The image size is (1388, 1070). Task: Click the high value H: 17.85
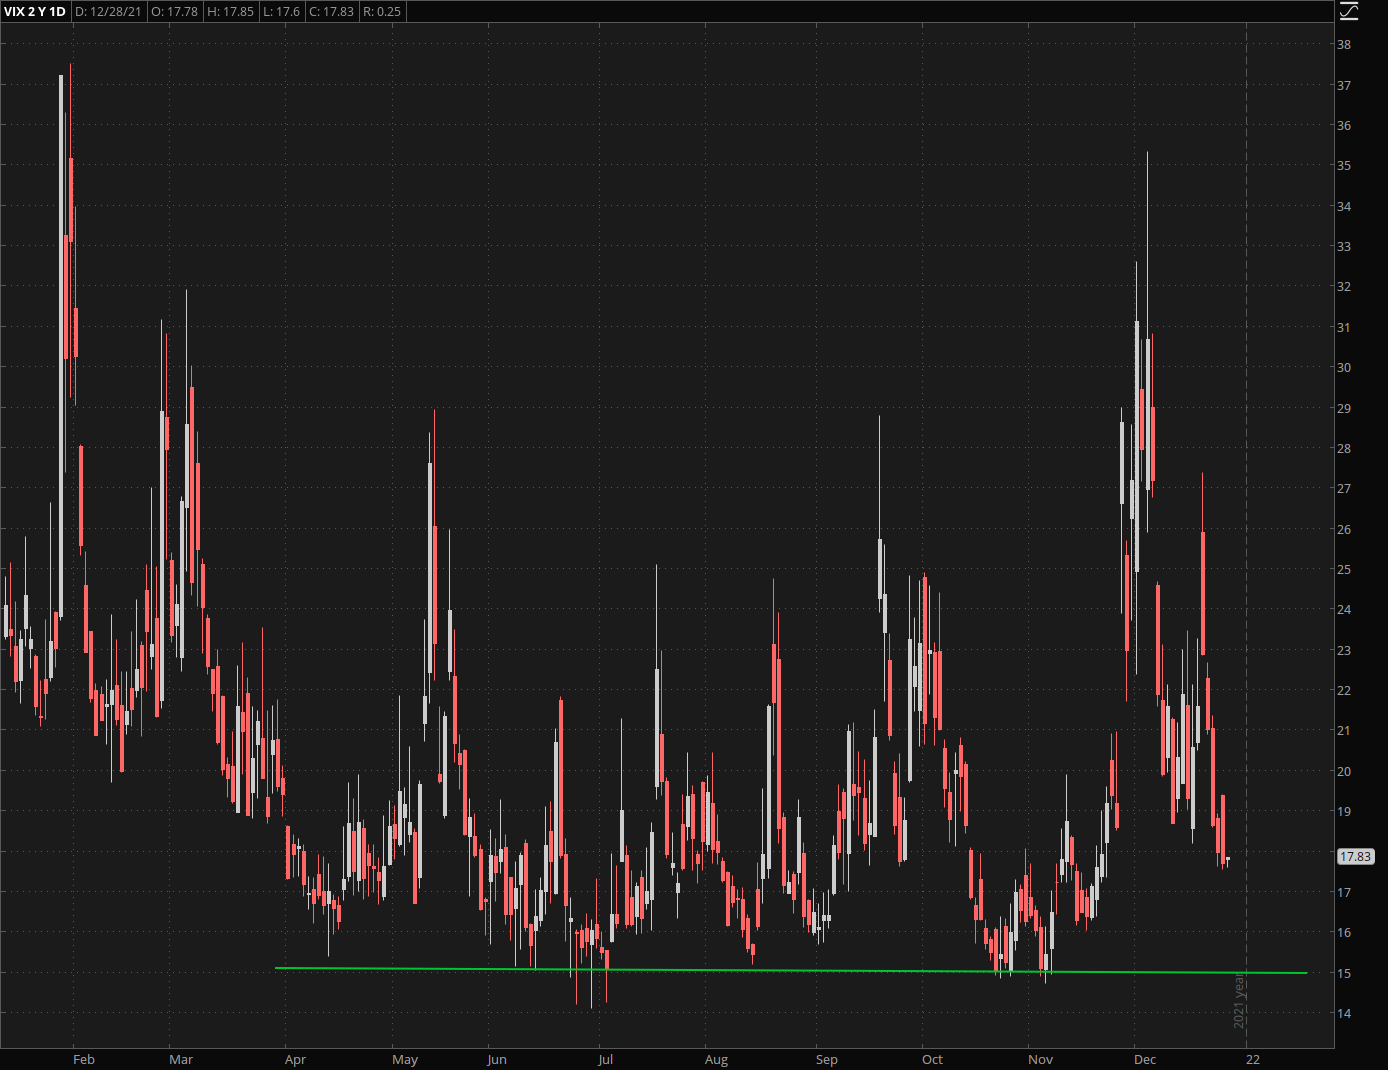click(231, 12)
